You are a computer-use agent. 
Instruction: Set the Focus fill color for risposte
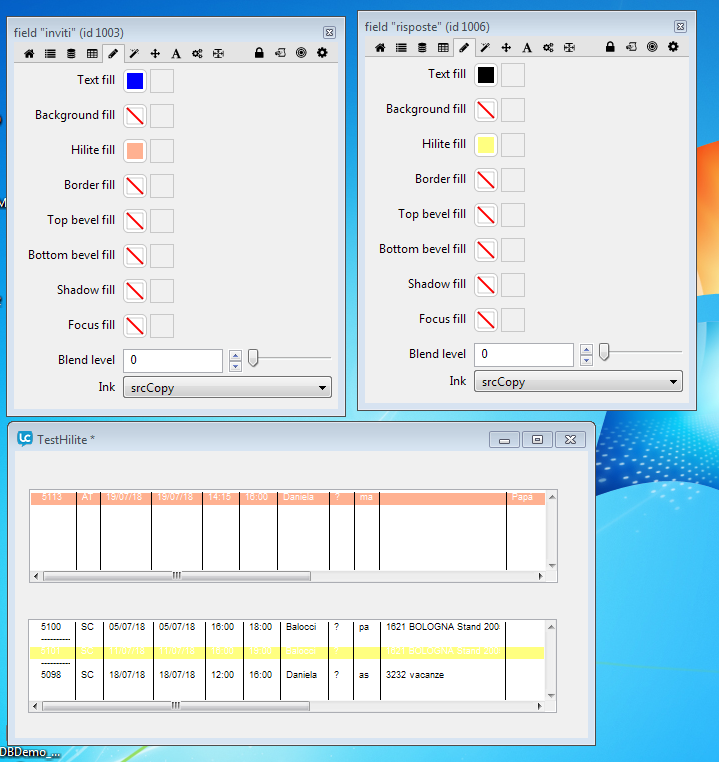486,320
